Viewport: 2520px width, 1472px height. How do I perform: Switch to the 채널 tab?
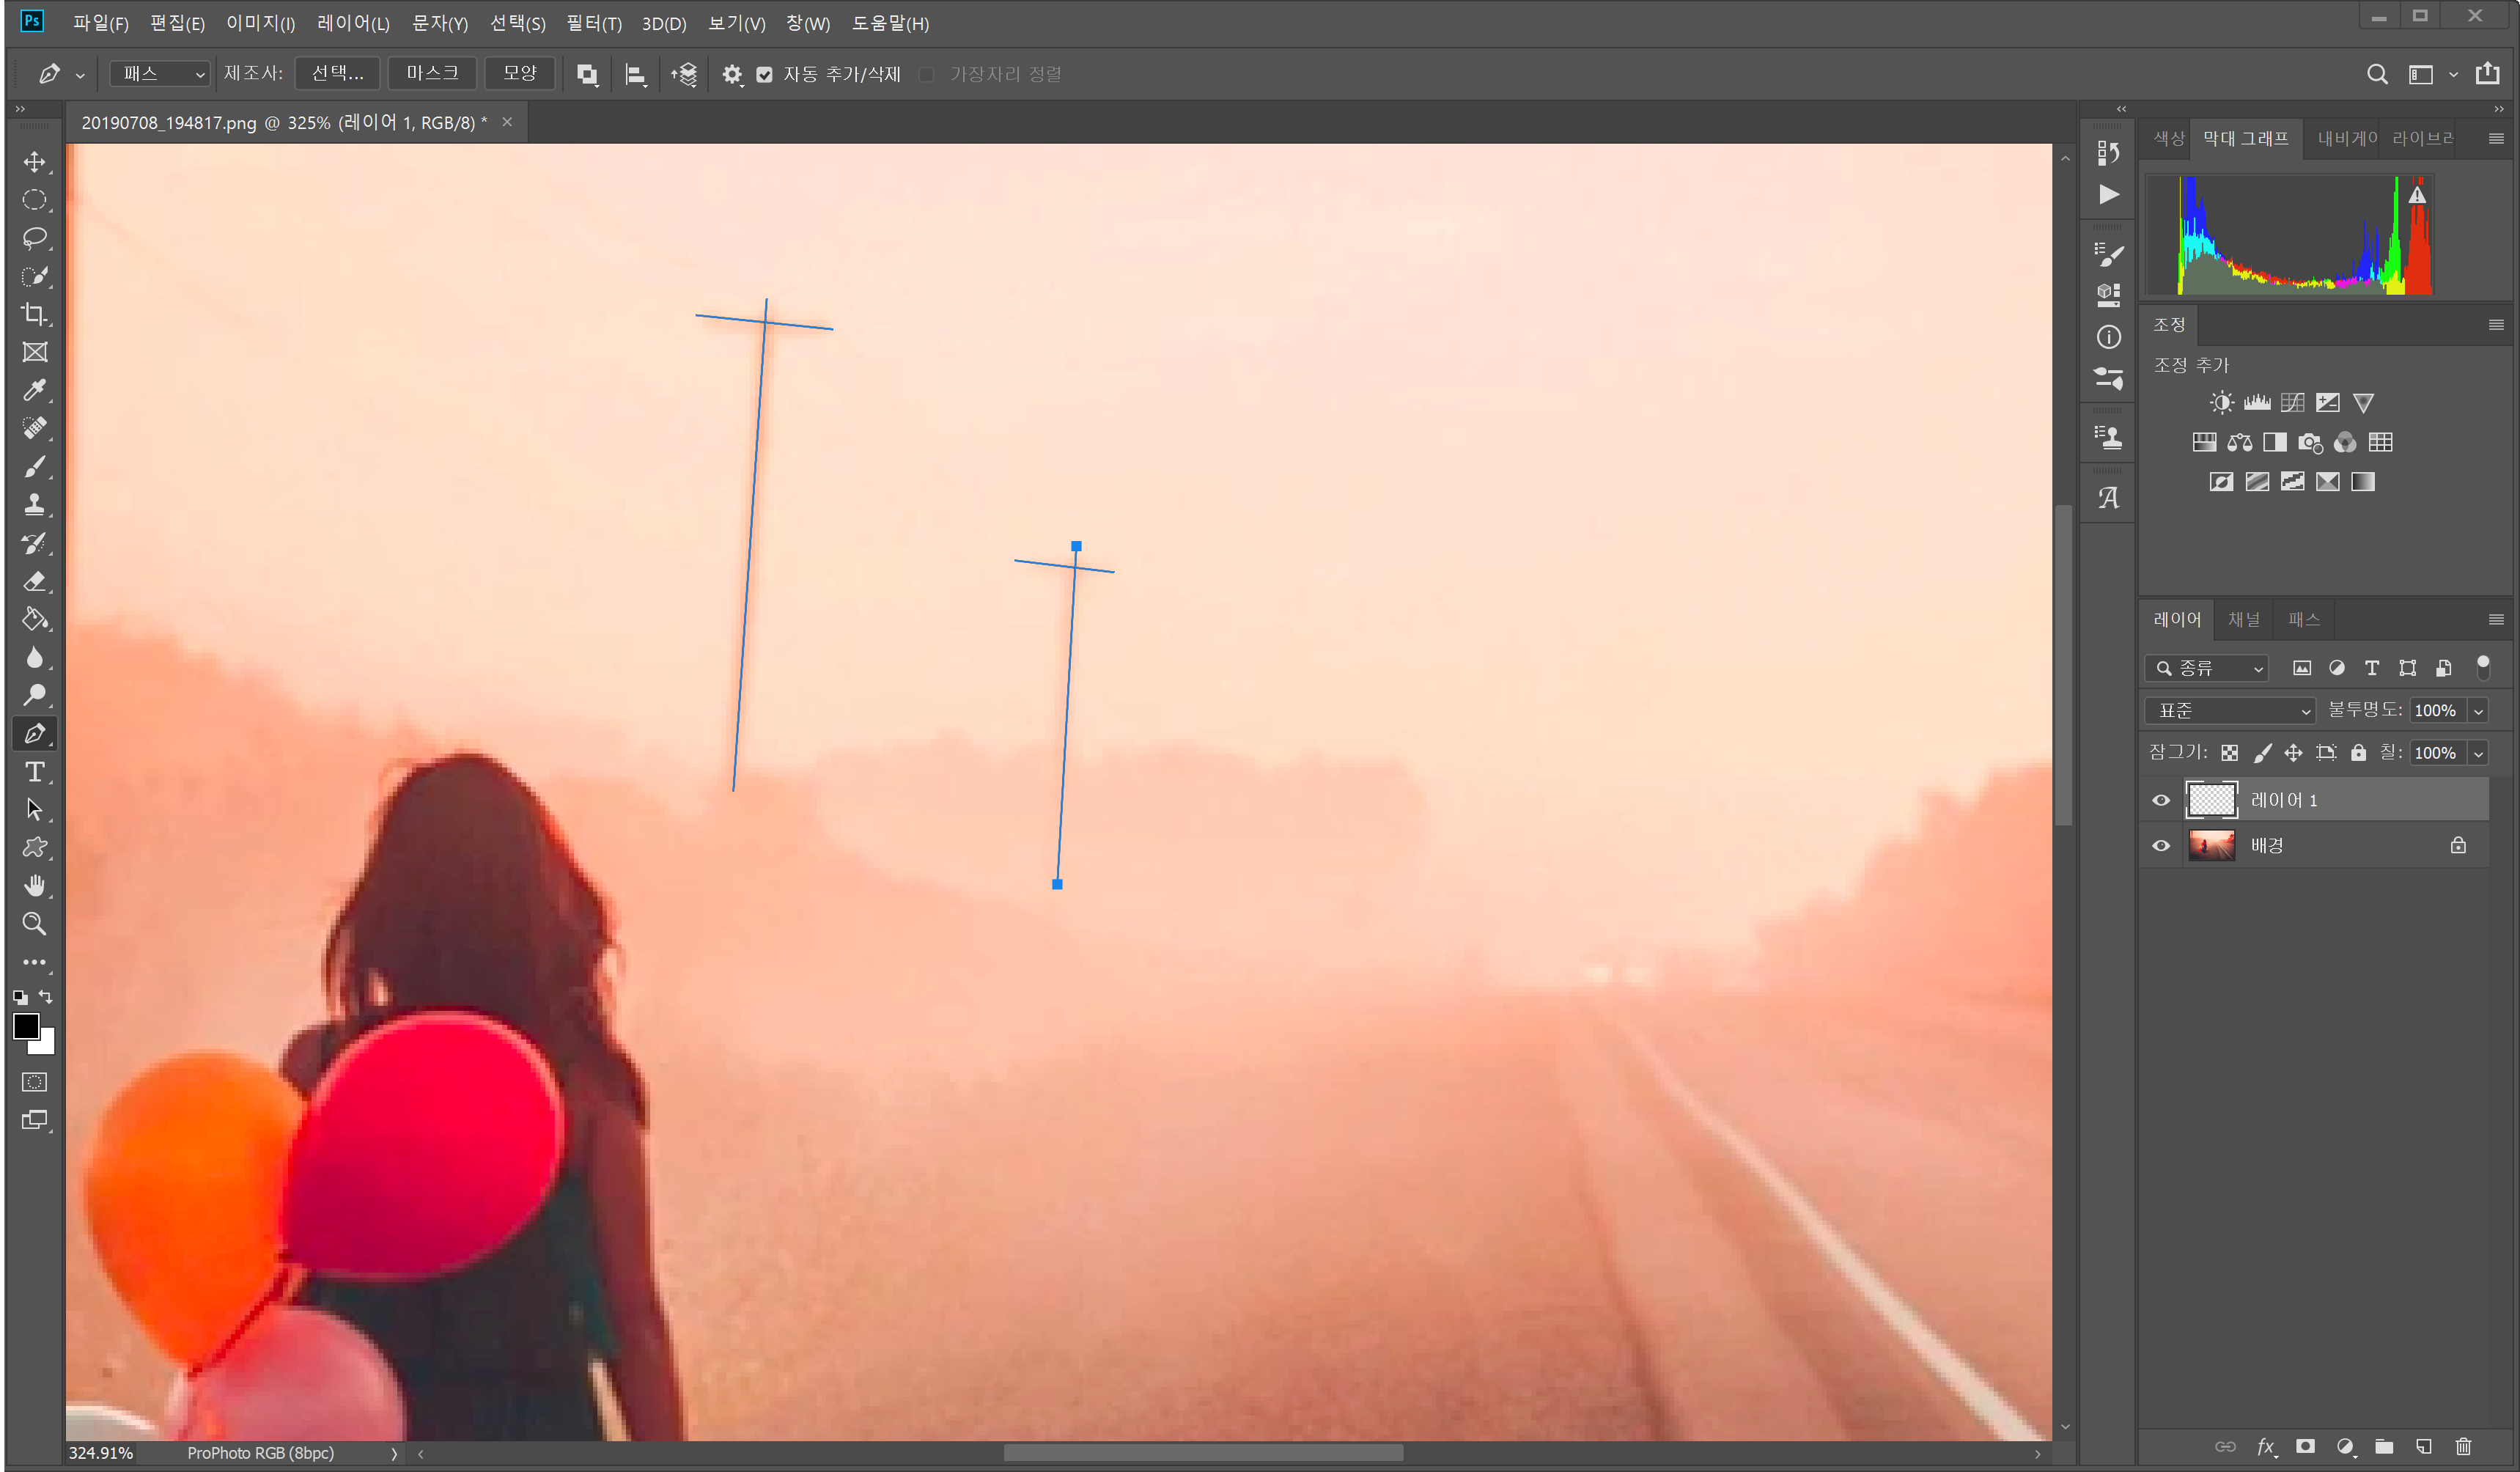point(2243,620)
